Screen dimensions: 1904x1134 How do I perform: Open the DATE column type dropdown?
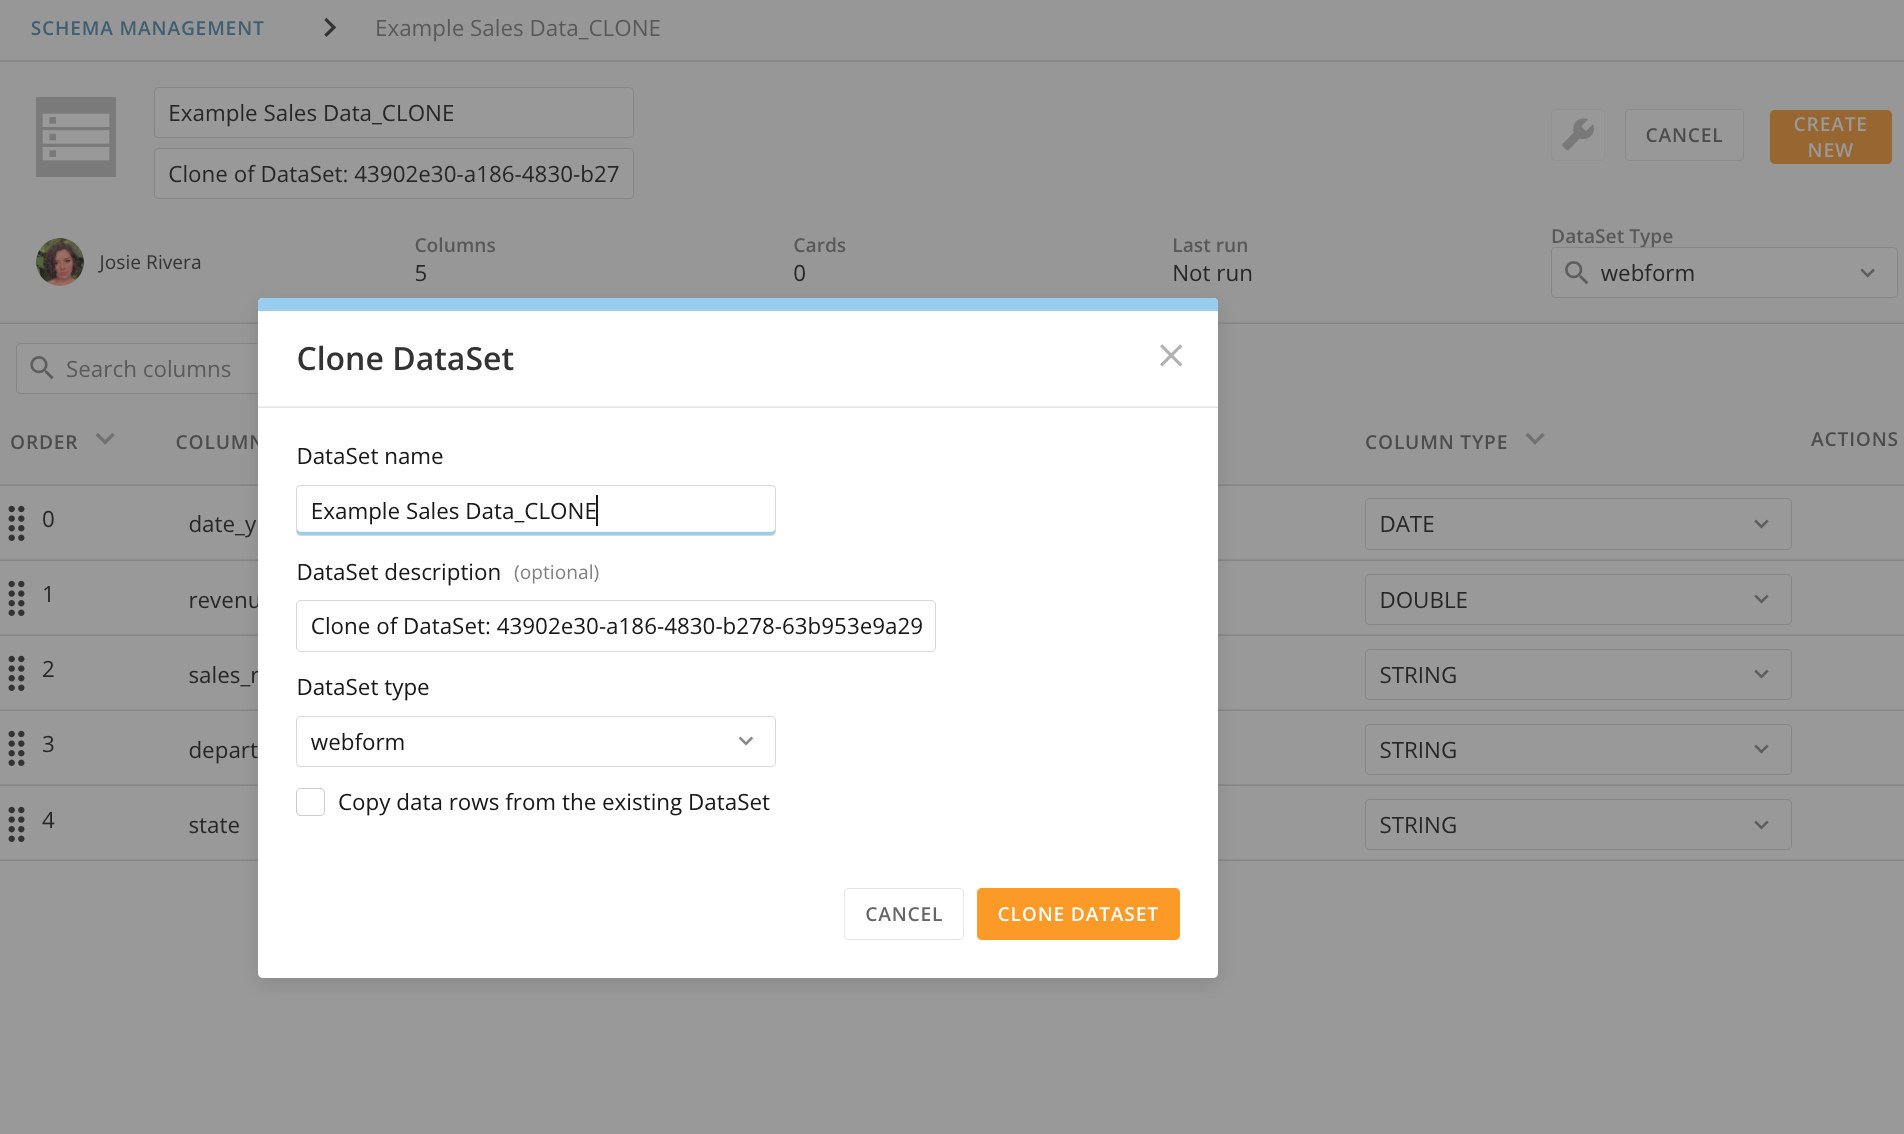click(x=1578, y=524)
